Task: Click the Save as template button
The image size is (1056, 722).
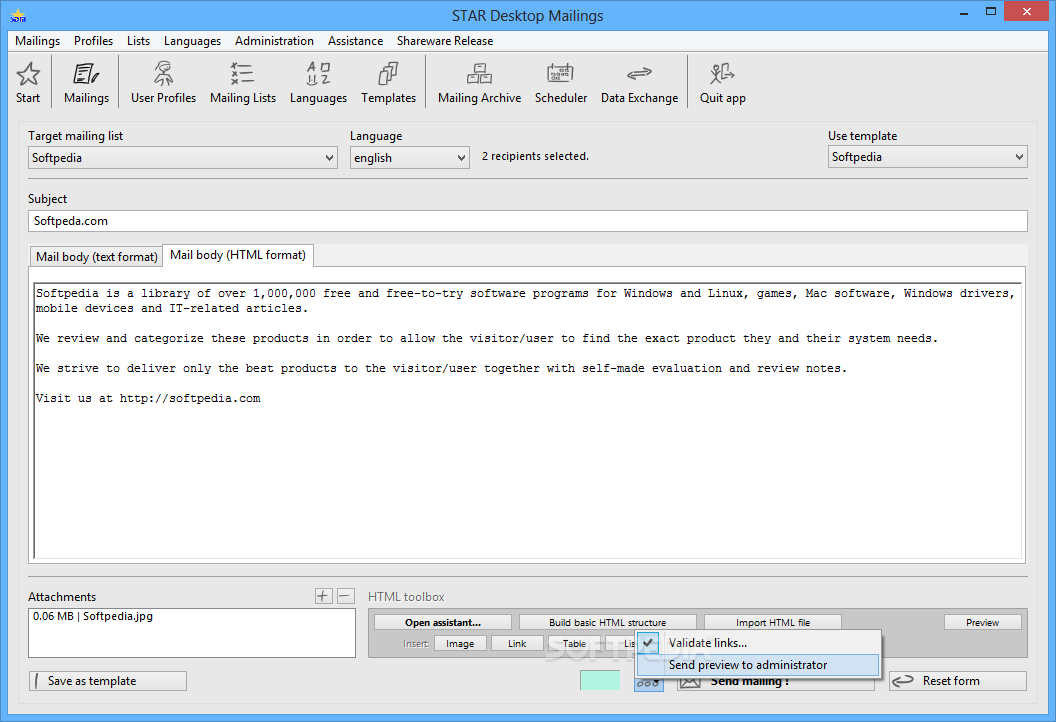Action: [108, 681]
